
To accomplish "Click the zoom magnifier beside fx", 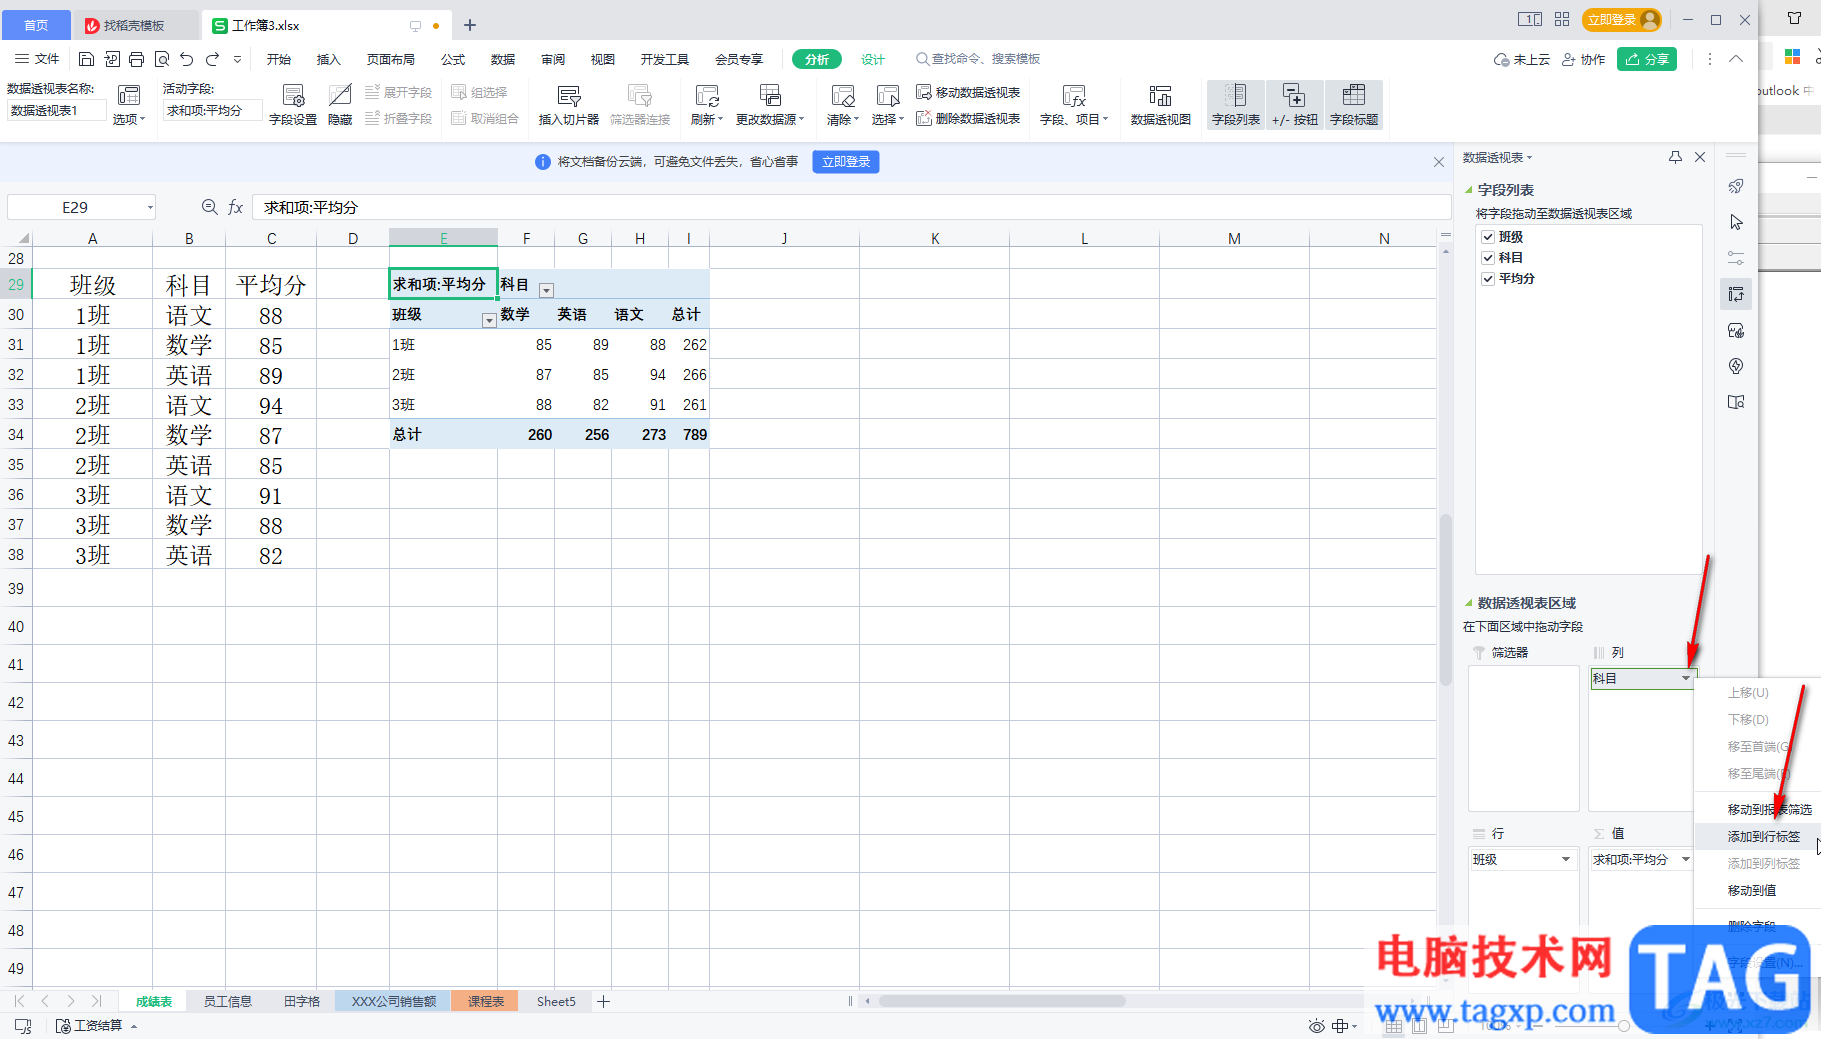I will pyautogui.click(x=209, y=207).
